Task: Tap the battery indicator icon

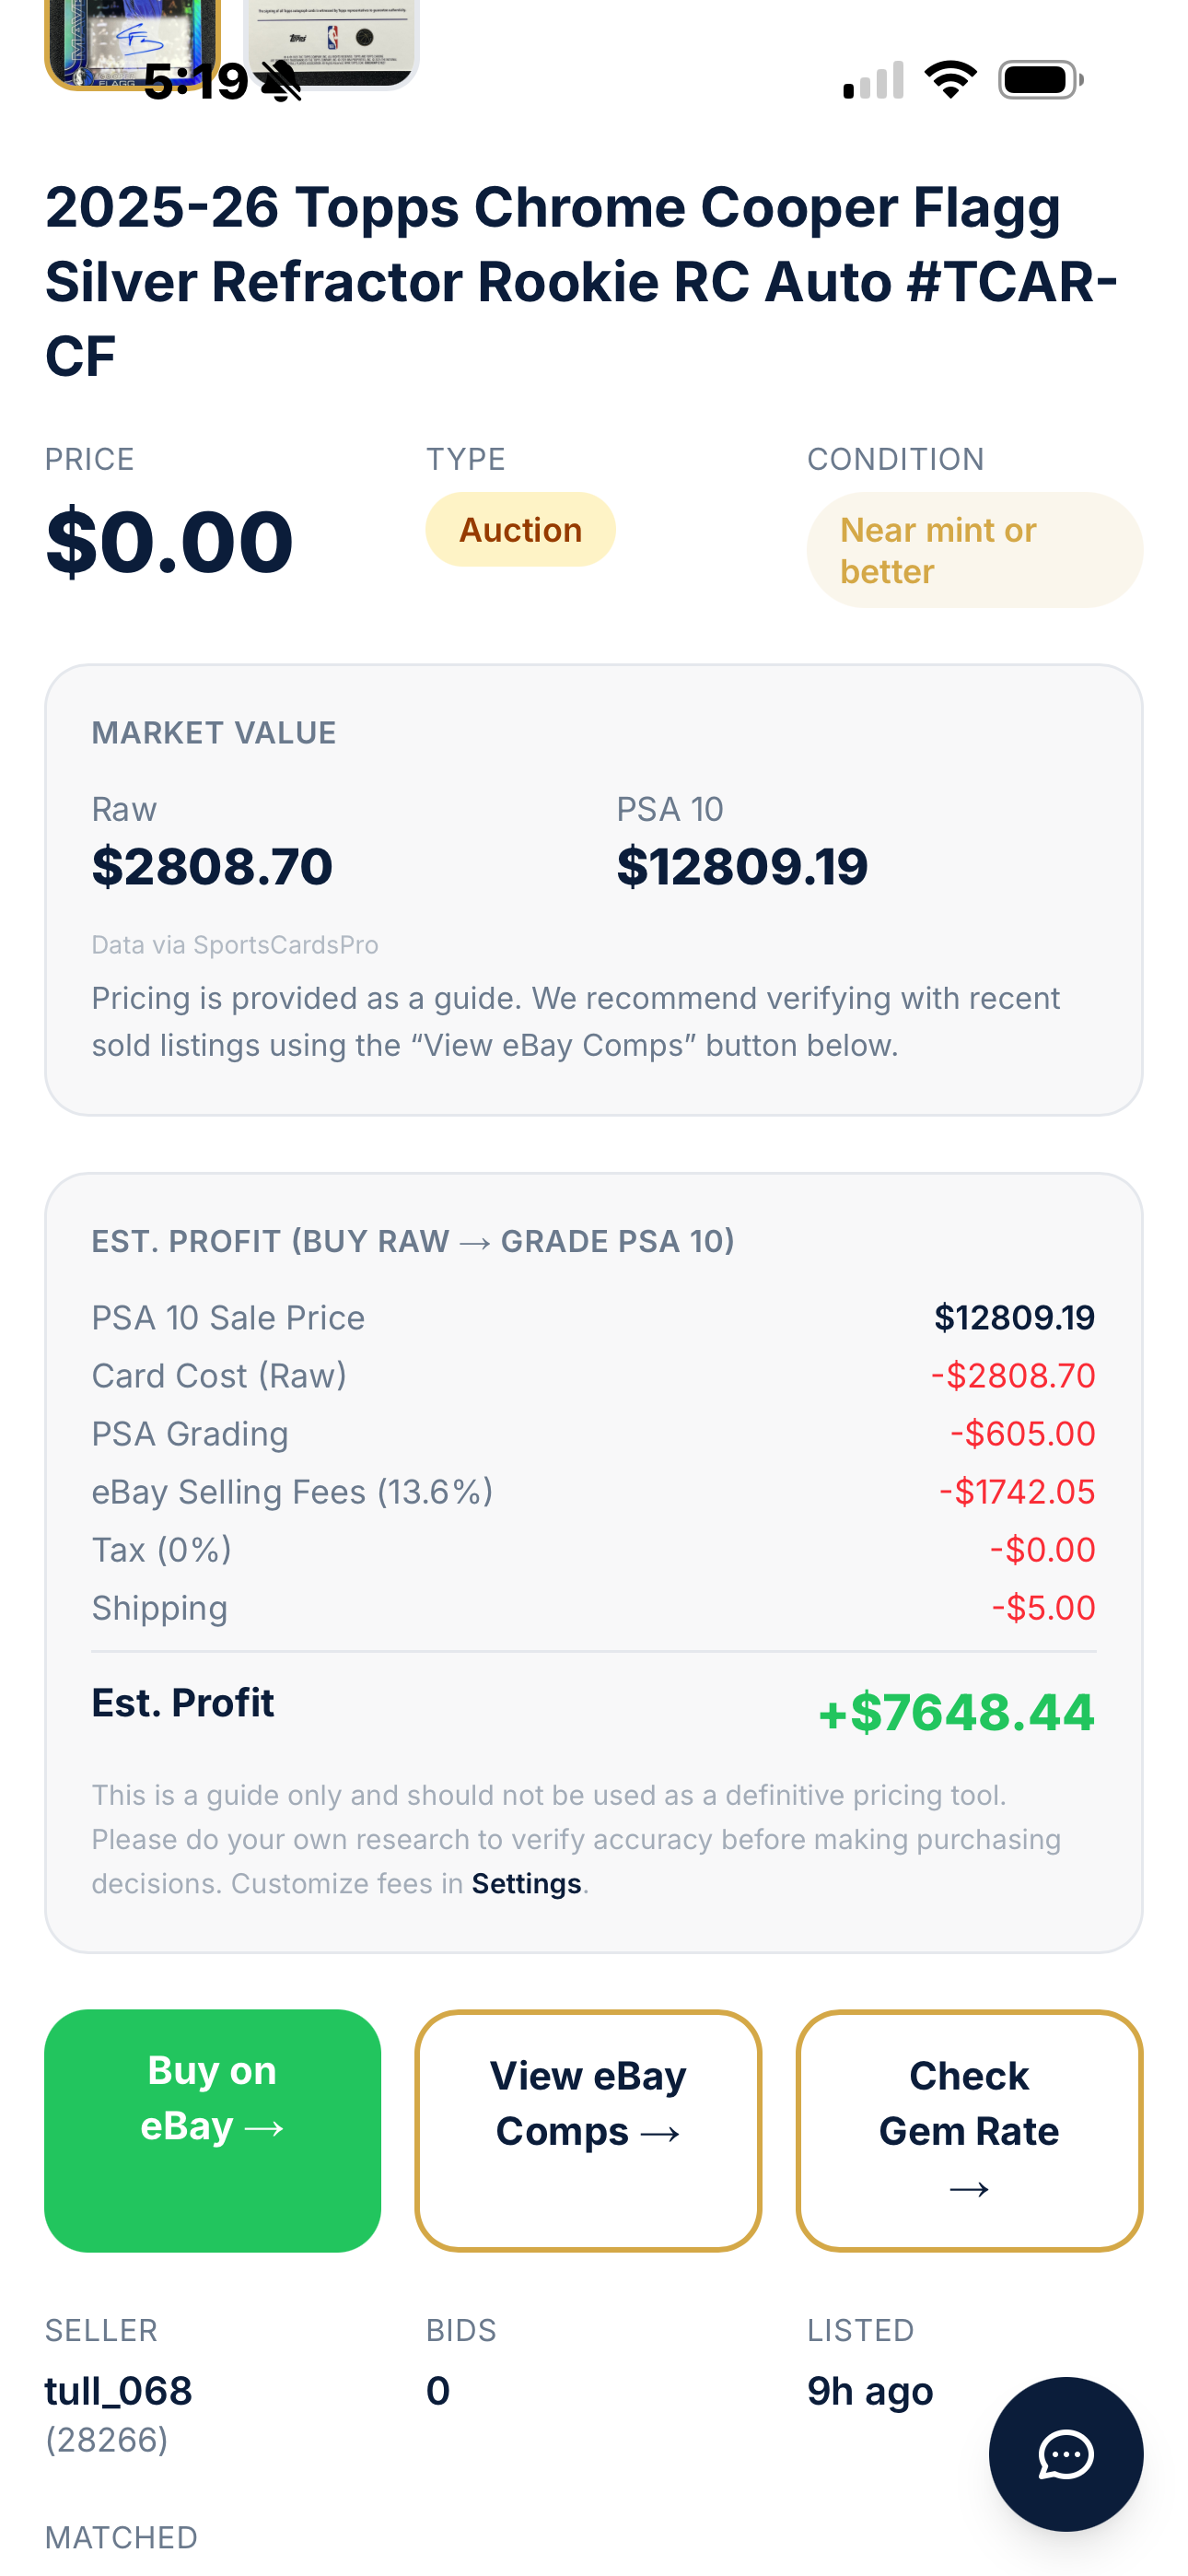Action: tap(1040, 80)
